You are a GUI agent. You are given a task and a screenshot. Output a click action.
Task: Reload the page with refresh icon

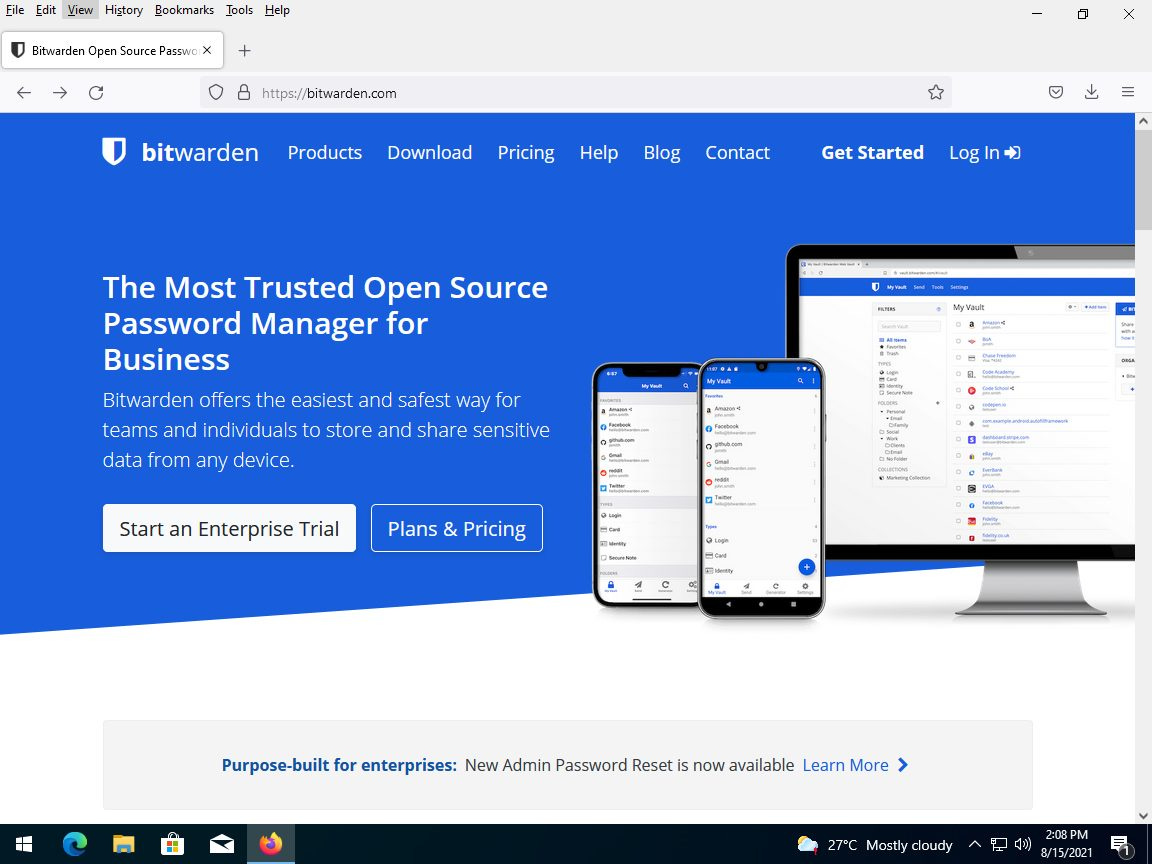[x=96, y=93]
